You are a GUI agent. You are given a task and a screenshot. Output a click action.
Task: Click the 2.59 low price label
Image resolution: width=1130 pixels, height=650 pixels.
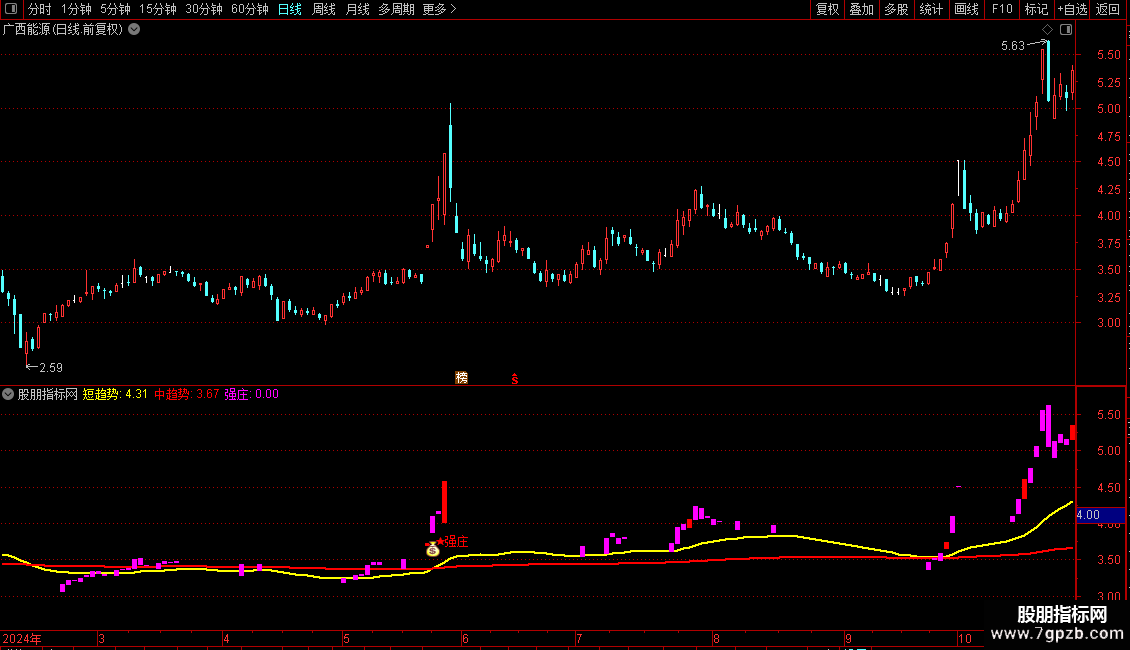pos(50,368)
